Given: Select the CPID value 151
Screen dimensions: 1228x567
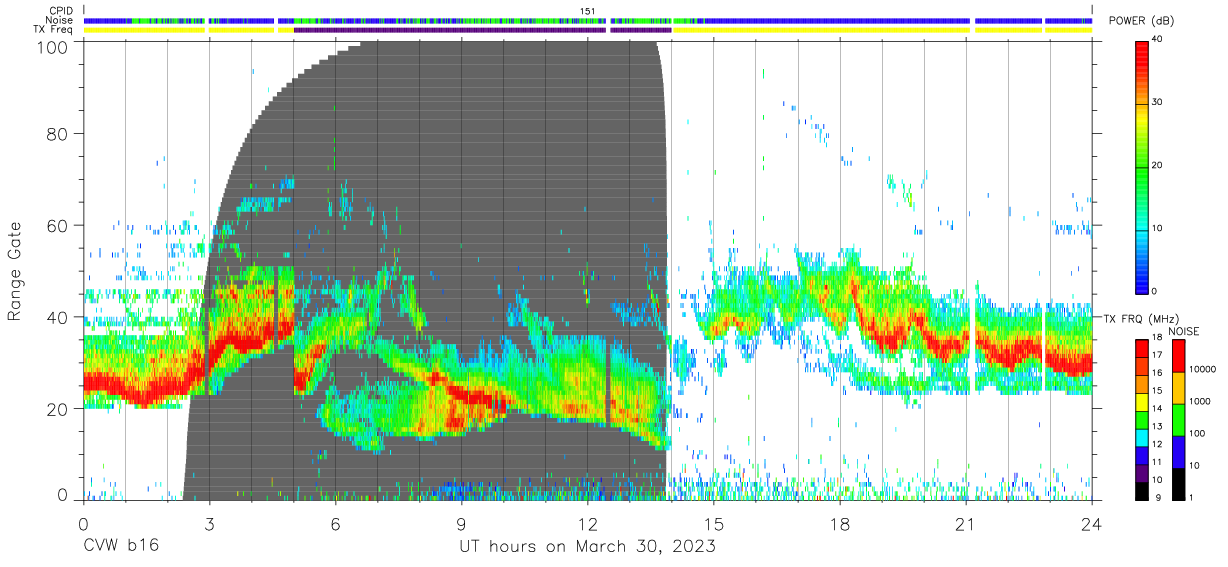Looking at the screenshot, I should click(588, 11).
